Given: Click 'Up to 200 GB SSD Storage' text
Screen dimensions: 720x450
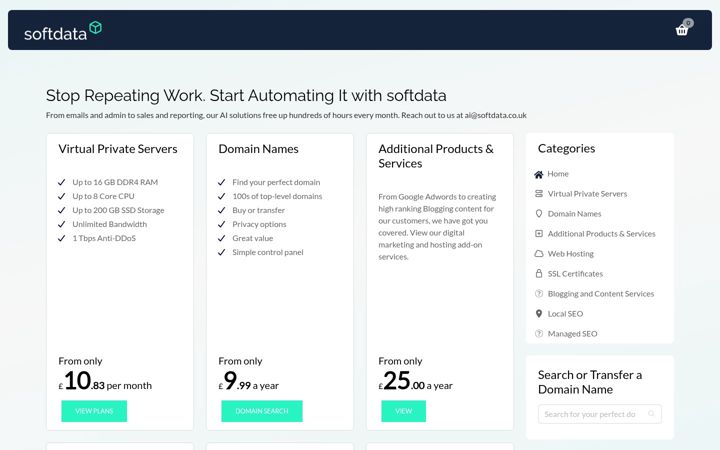Looking at the screenshot, I should (x=118, y=210).
